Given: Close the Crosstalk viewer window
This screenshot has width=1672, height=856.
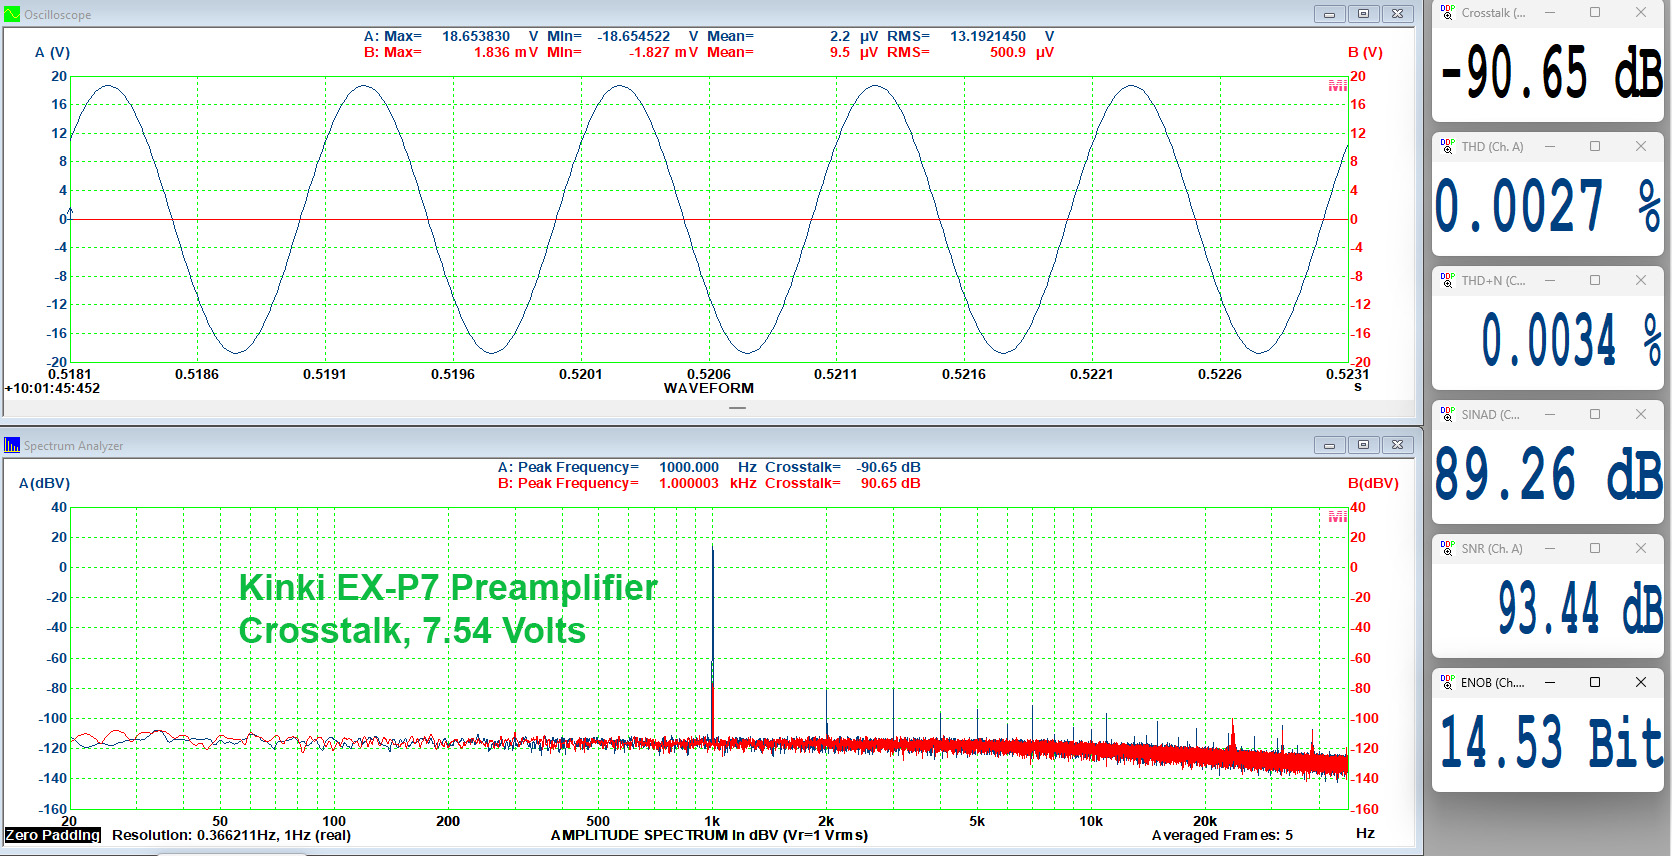Looking at the screenshot, I should [x=1641, y=12].
